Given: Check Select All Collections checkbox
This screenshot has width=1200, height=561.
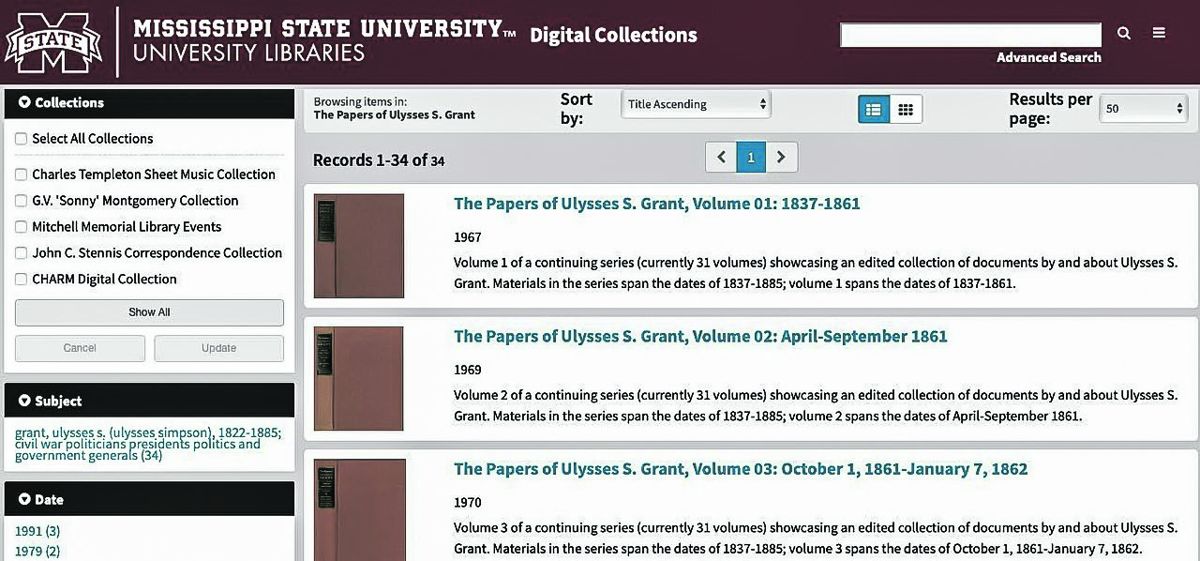Looking at the screenshot, I should 21,139.
